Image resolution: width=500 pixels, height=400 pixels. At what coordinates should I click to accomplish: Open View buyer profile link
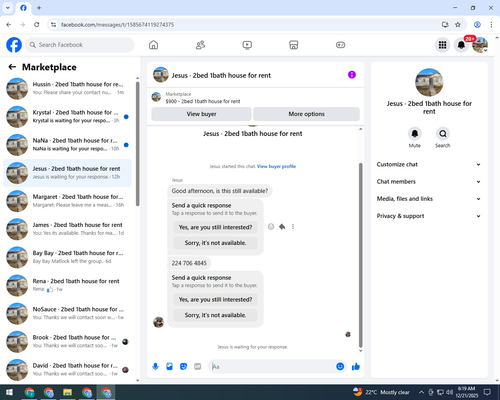click(x=276, y=166)
